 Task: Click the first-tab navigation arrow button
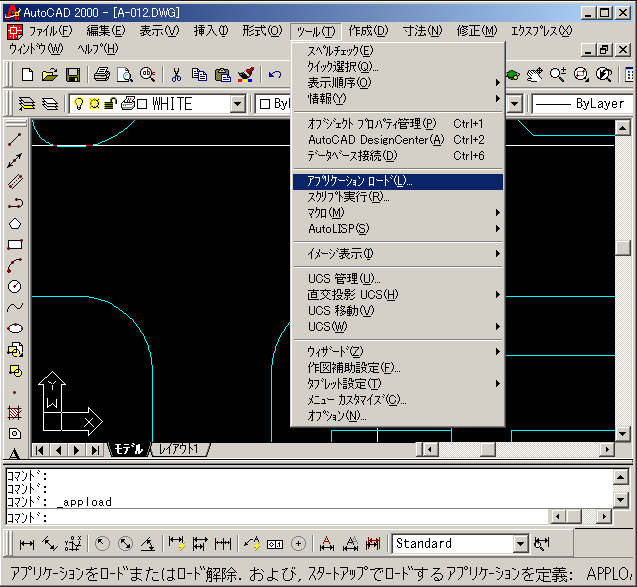click(40, 450)
